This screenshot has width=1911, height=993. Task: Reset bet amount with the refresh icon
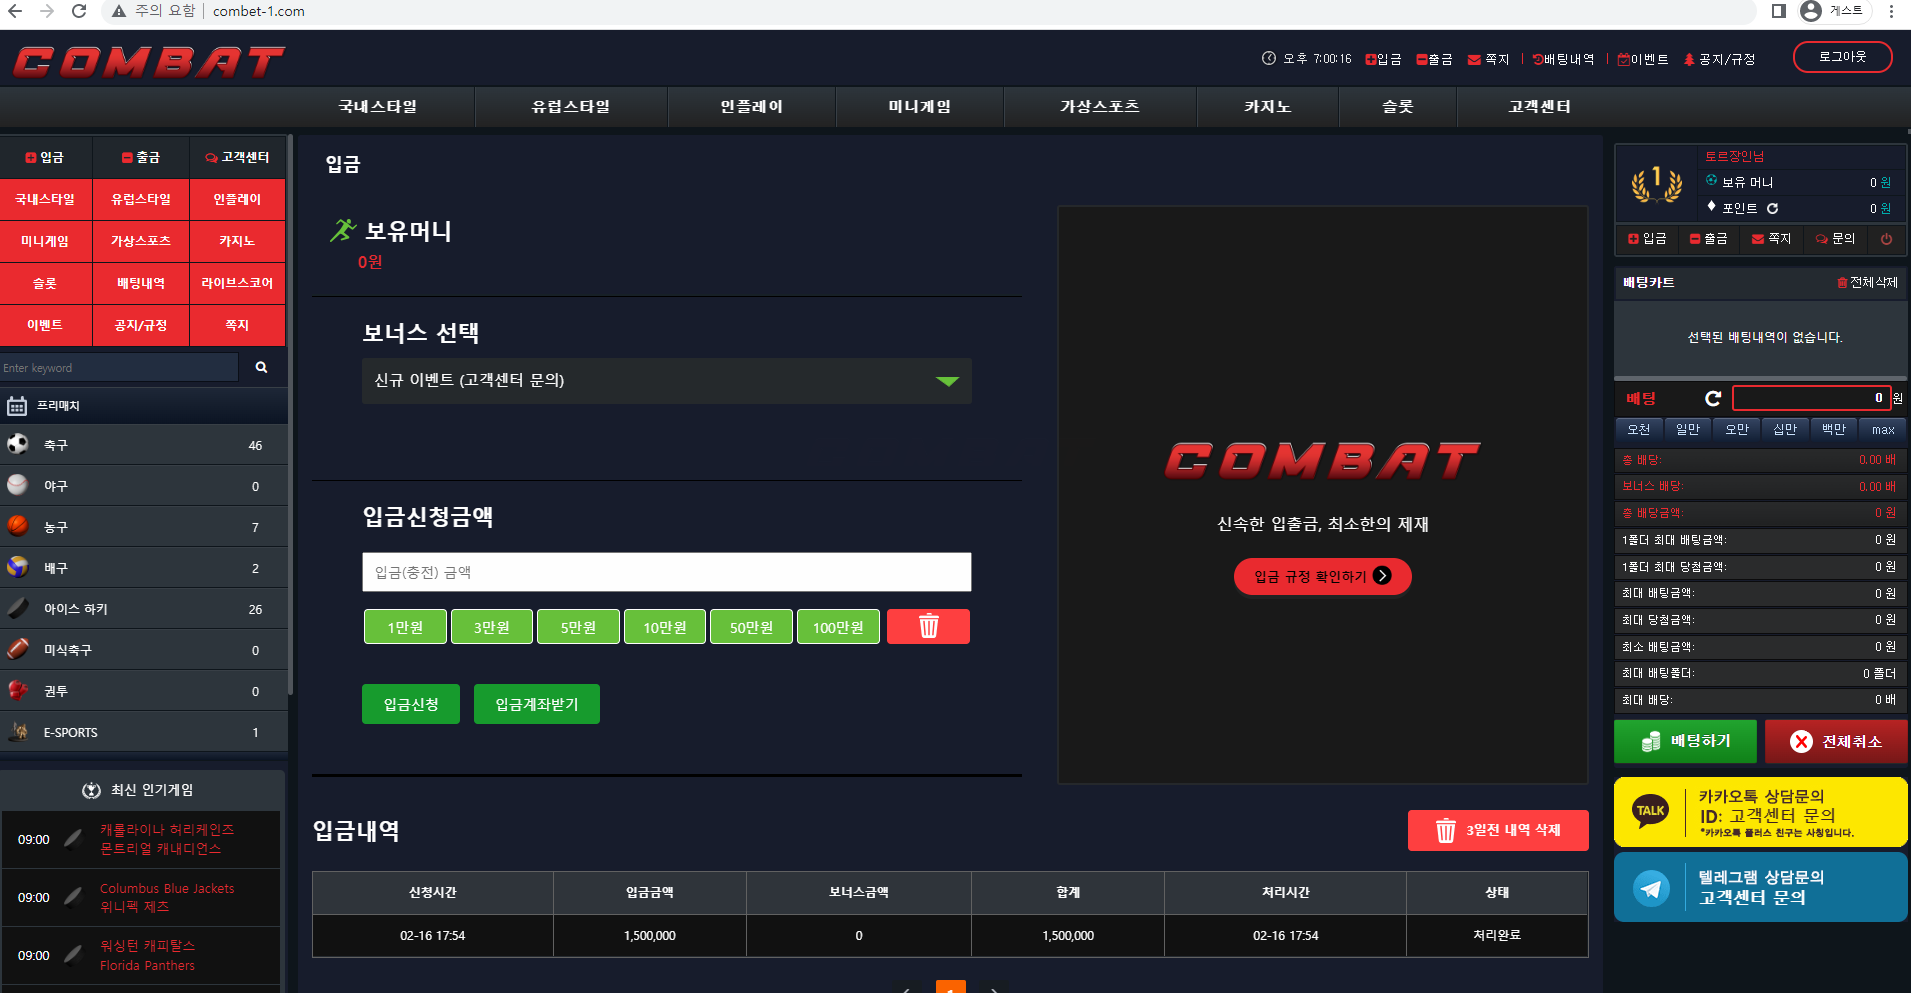(1712, 399)
